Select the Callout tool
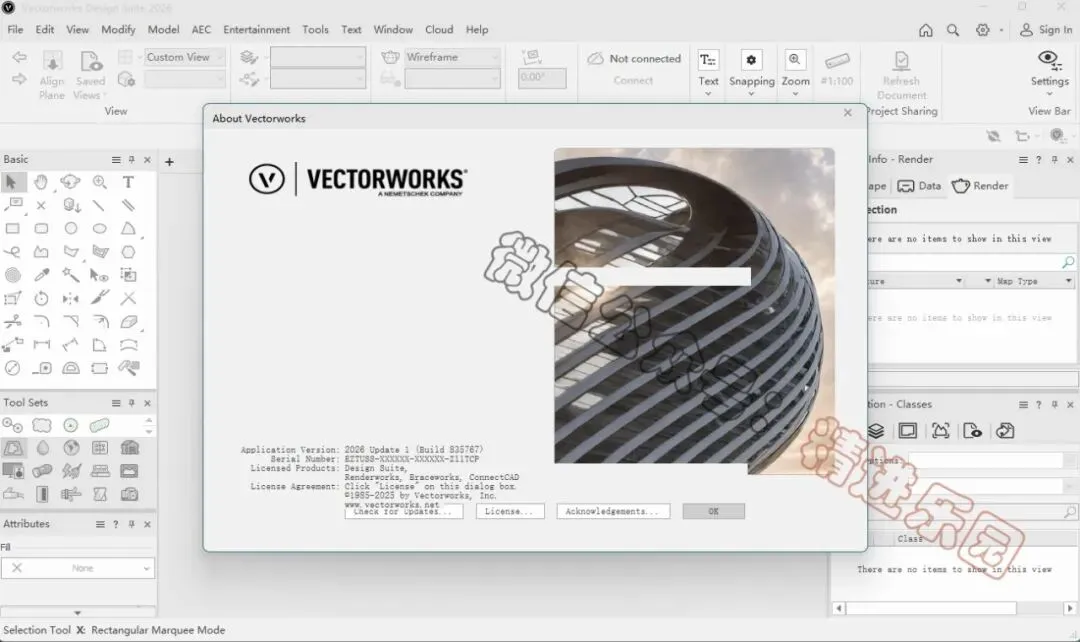Viewport: 1080px width, 642px height. click(13, 205)
